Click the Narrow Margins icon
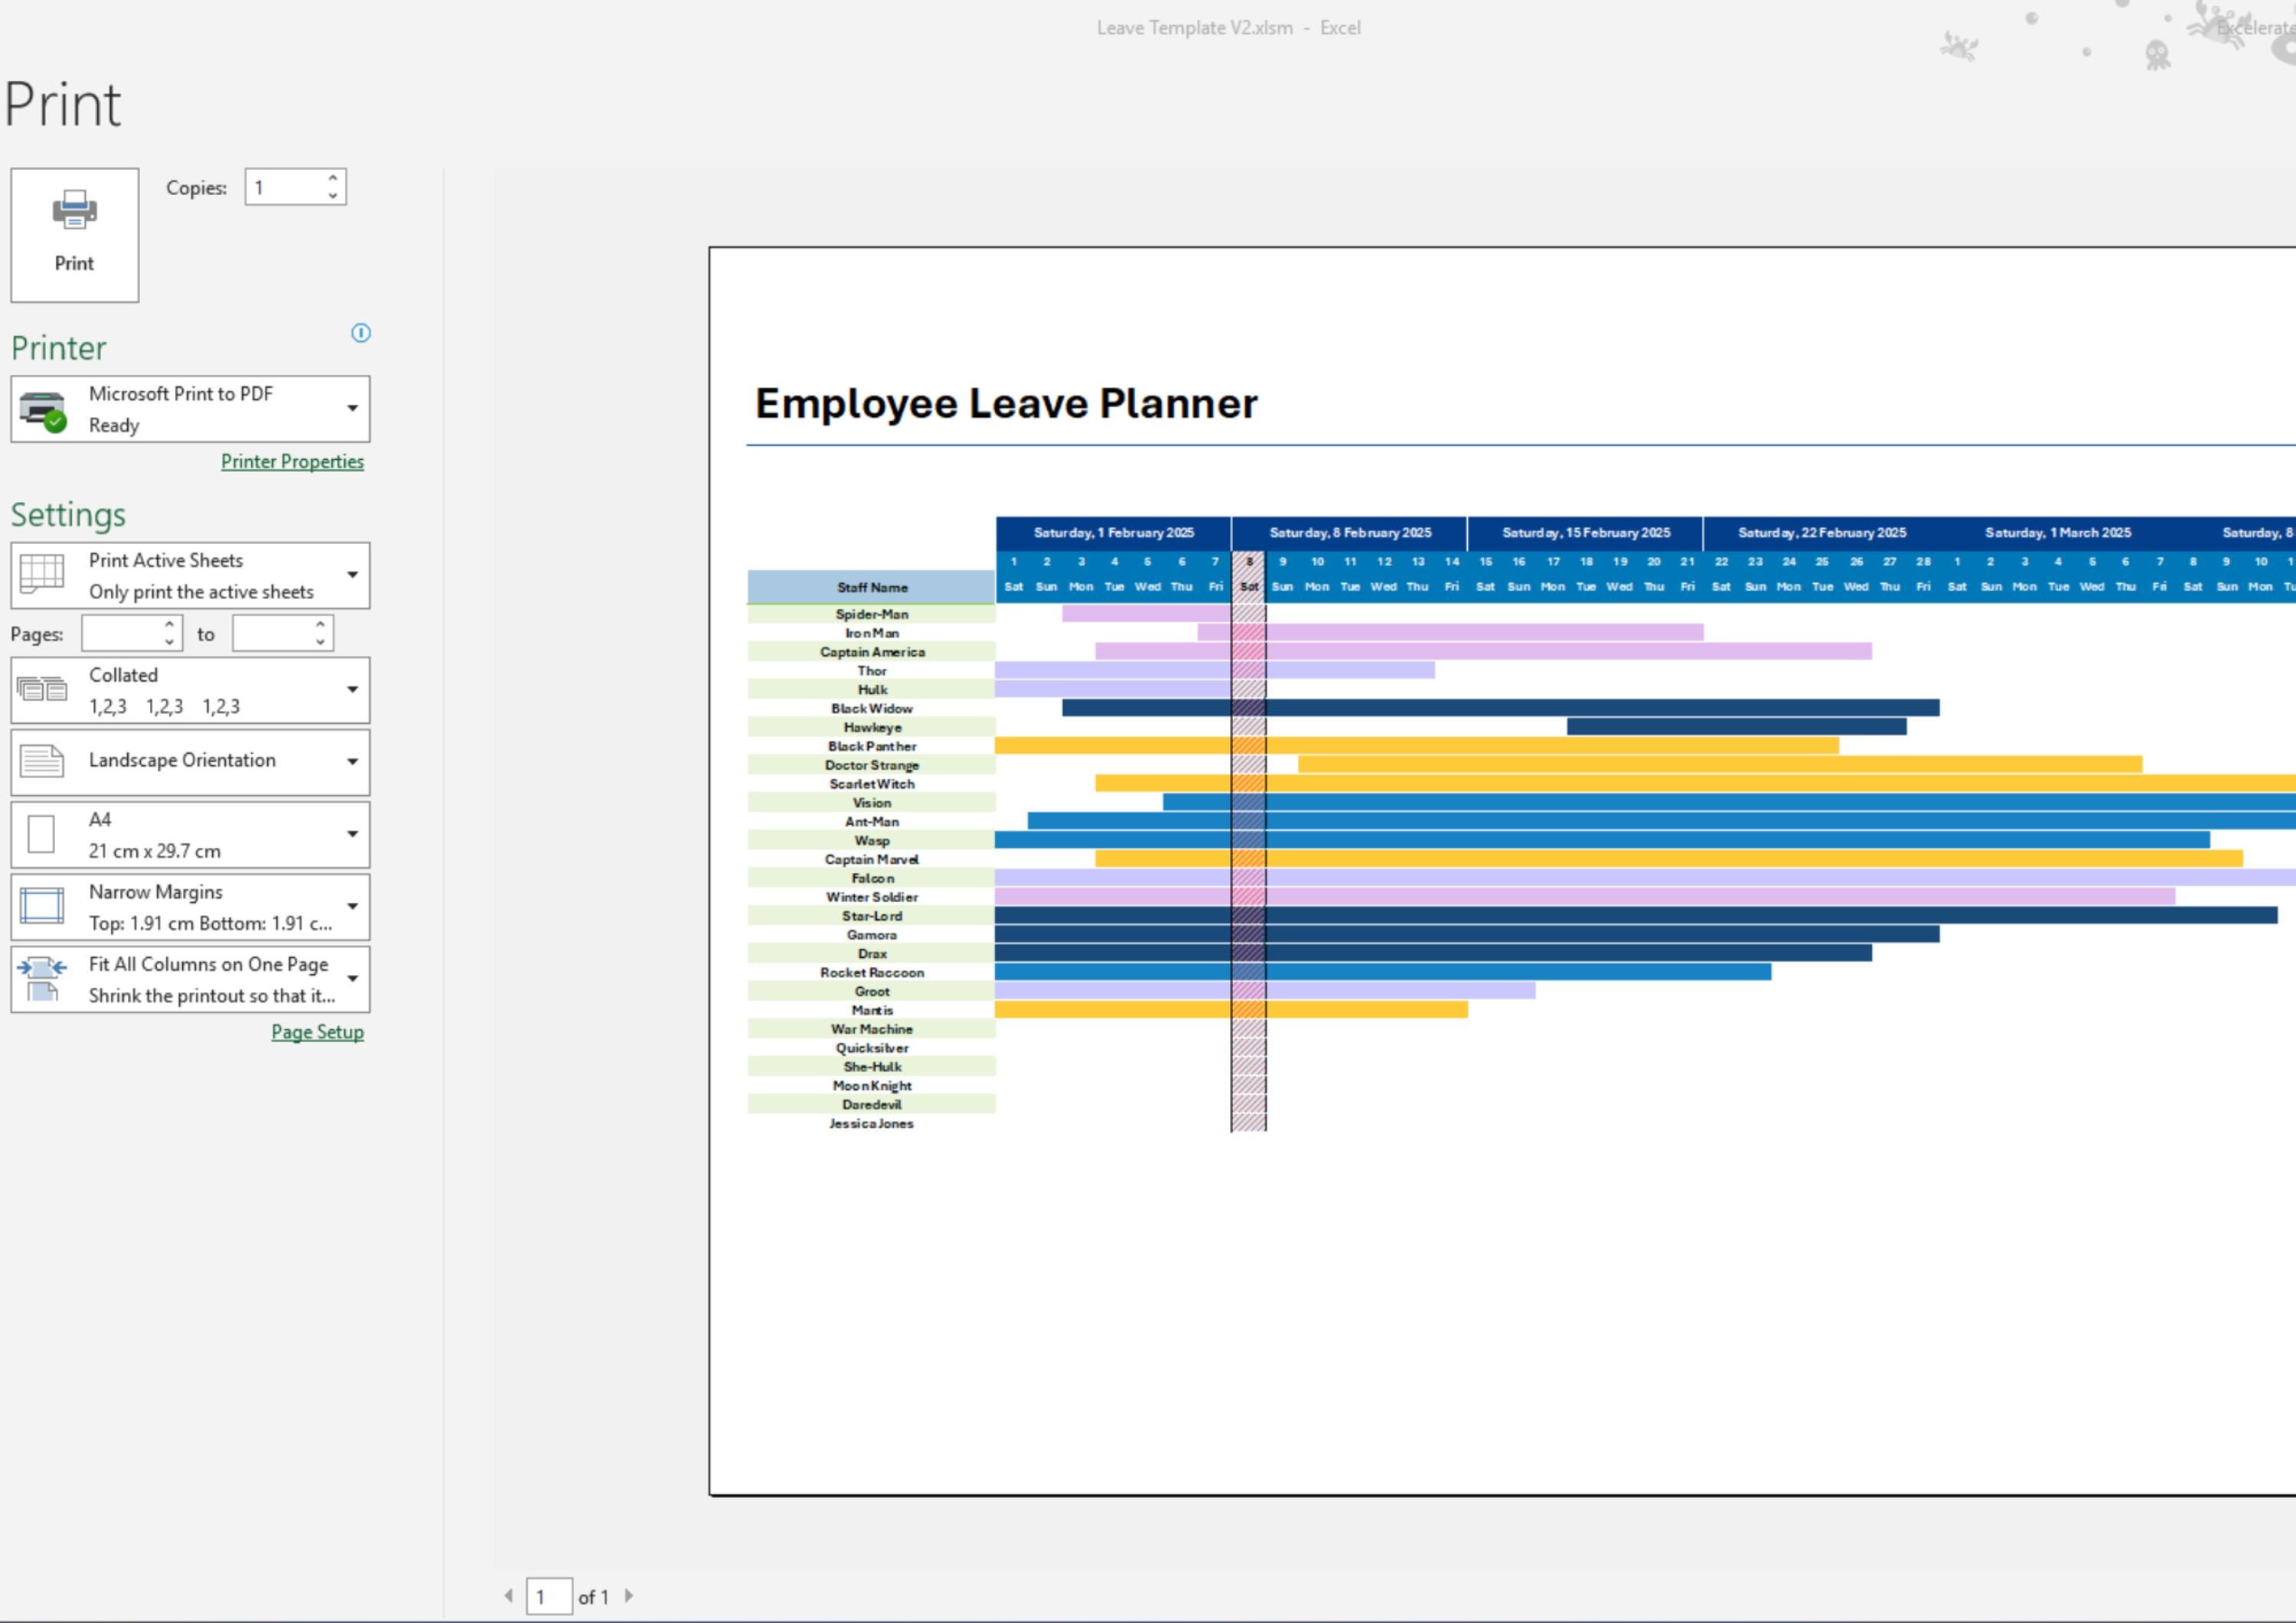The height and width of the screenshot is (1623, 2296). (x=40, y=906)
